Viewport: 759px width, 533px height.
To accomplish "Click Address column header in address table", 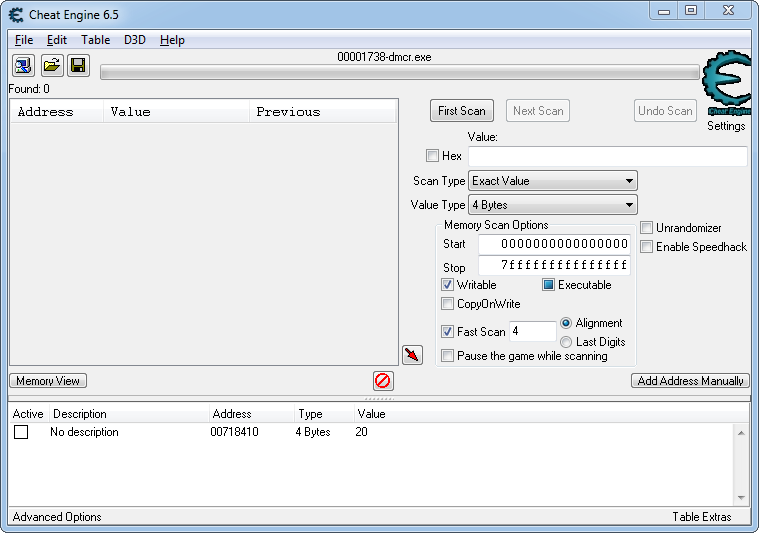I will click(x=251, y=414).
